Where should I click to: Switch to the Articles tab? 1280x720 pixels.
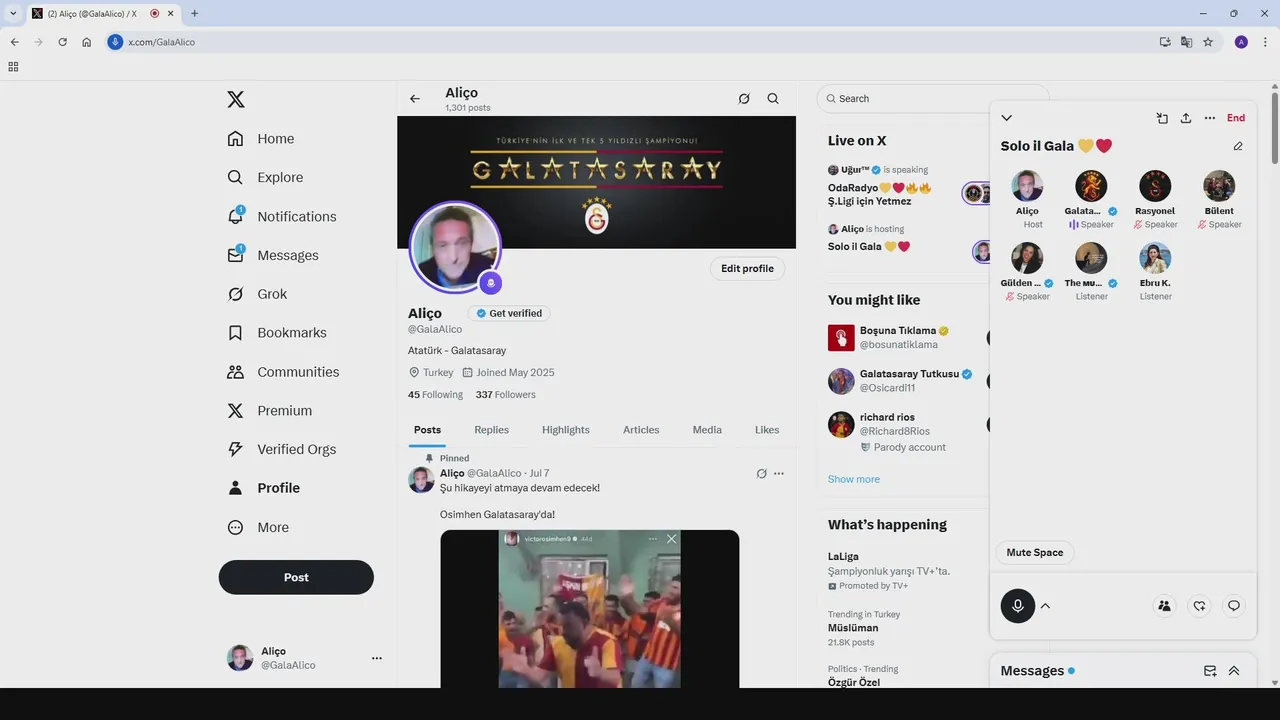tap(641, 430)
